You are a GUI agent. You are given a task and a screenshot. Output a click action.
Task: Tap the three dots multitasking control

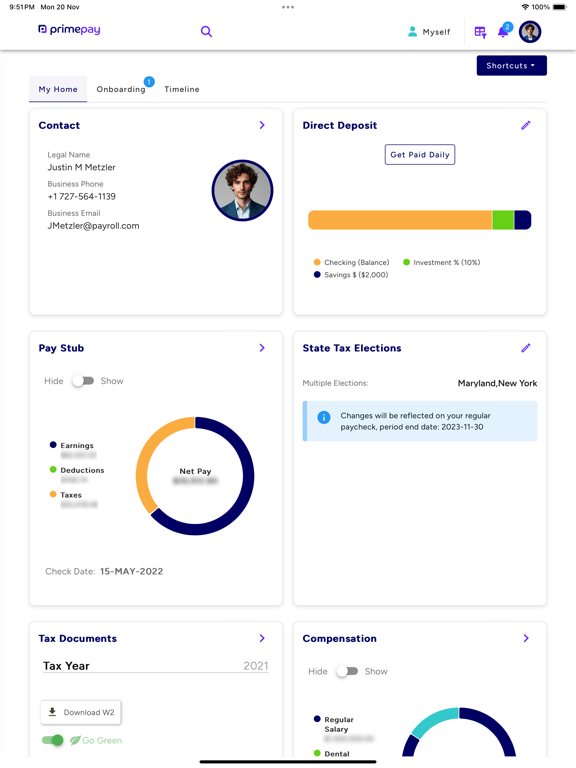point(288,7)
